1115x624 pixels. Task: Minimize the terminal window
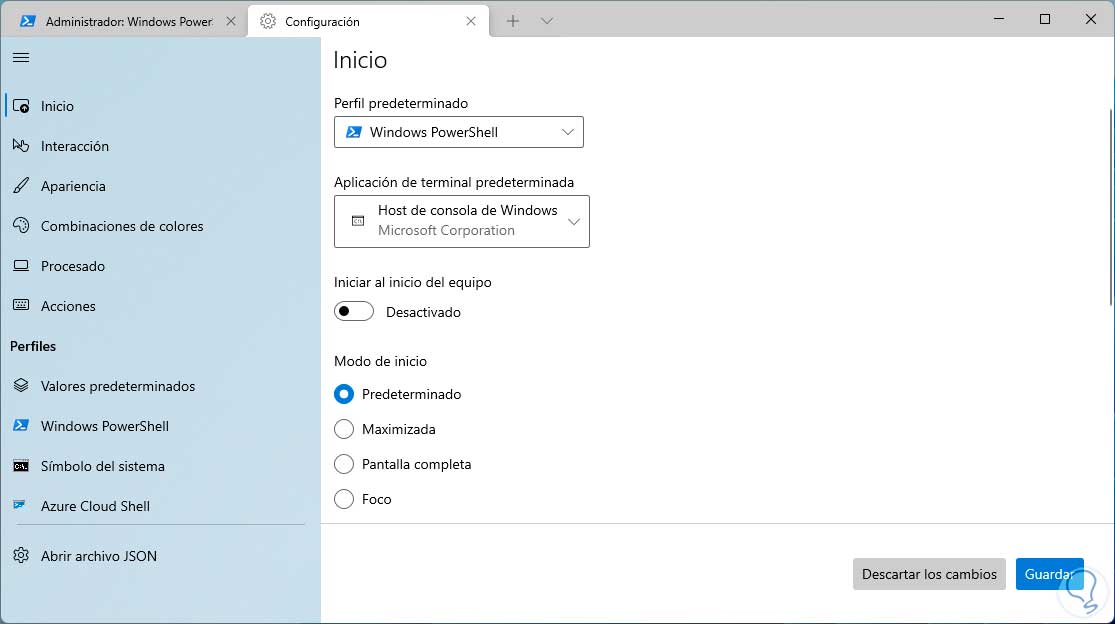click(999, 19)
